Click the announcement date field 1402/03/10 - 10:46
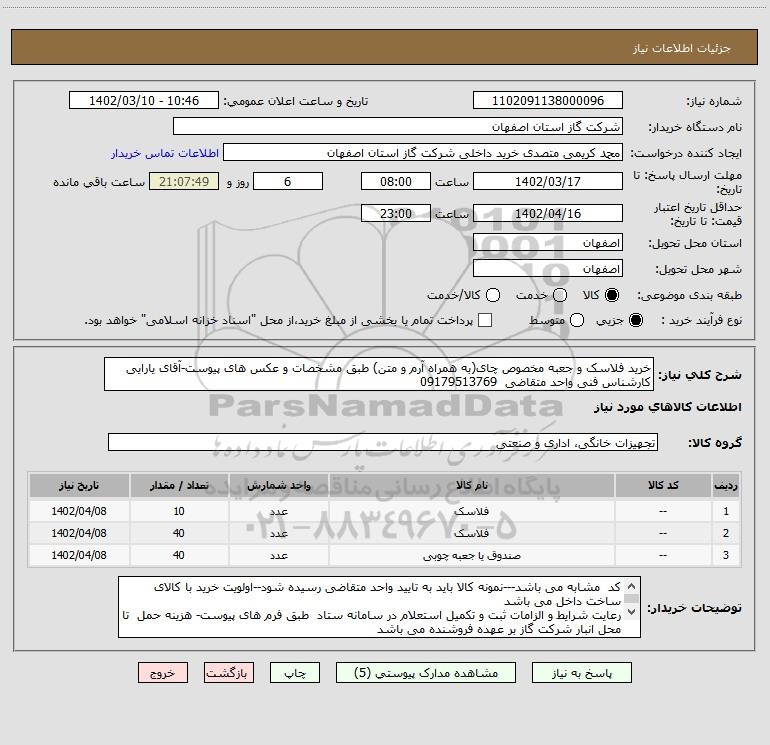This screenshot has height=745, width=770. click(144, 101)
